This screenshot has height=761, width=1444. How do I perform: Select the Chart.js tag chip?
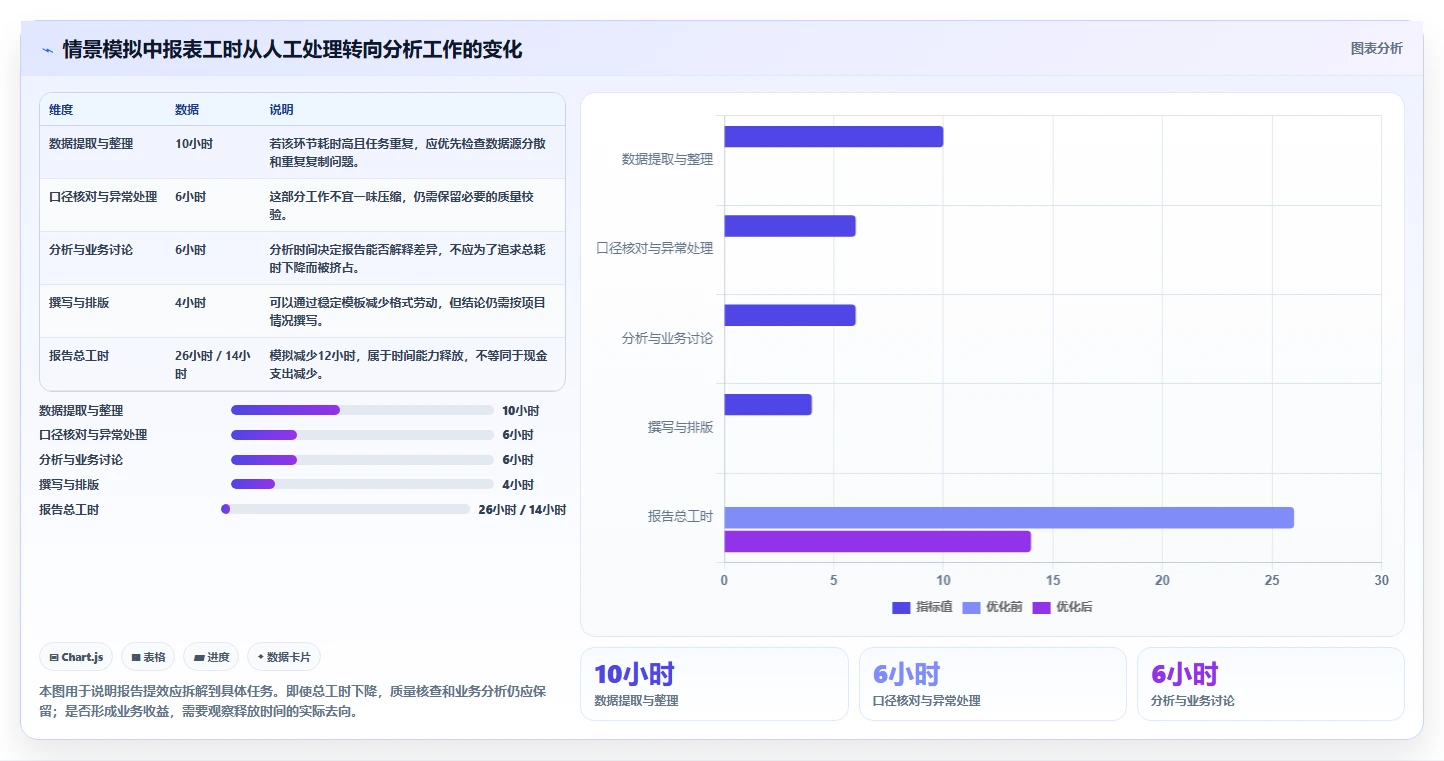pos(76,657)
